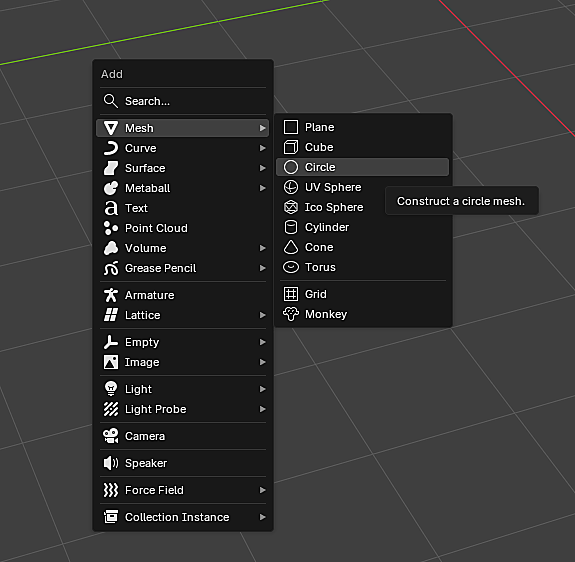575x562 pixels.
Task: Expand the Surface submenu arrow
Action: click(263, 168)
